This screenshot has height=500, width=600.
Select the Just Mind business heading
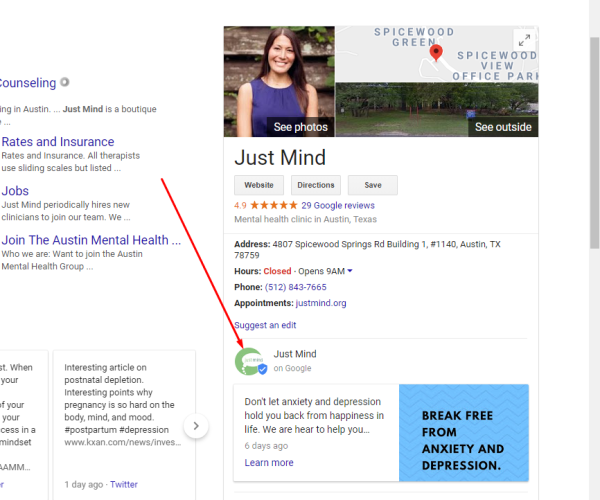(x=280, y=158)
